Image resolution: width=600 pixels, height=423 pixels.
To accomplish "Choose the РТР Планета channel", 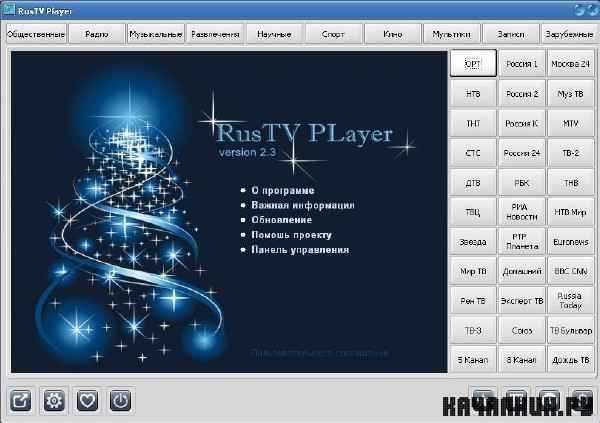I will (522, 242).
